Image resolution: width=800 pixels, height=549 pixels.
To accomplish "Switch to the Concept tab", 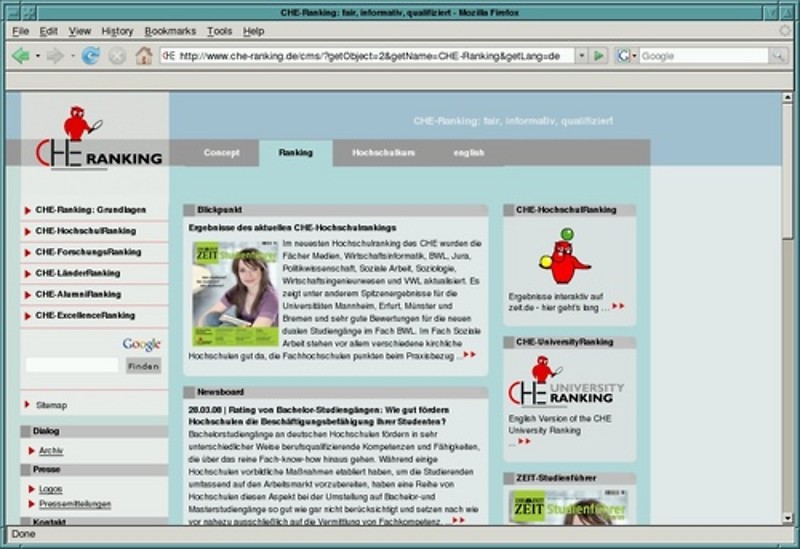I will [x=221, y=153].
